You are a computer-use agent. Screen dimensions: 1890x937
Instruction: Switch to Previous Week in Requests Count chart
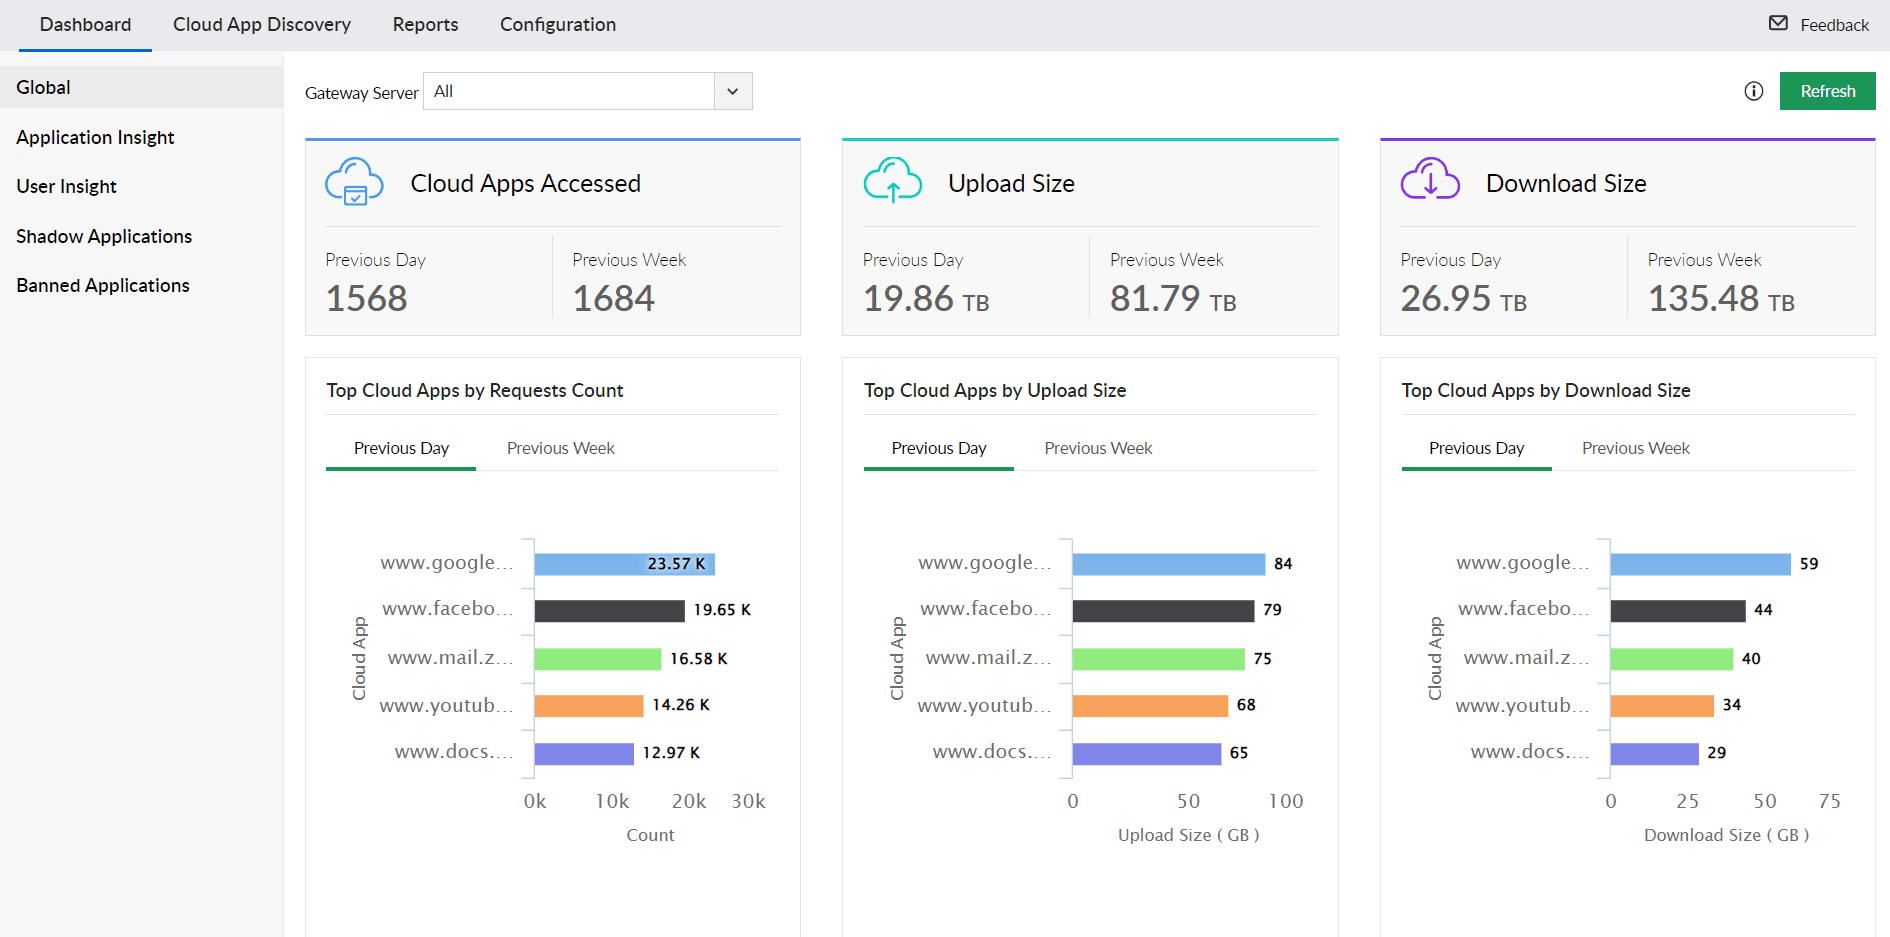click(560, 448)
